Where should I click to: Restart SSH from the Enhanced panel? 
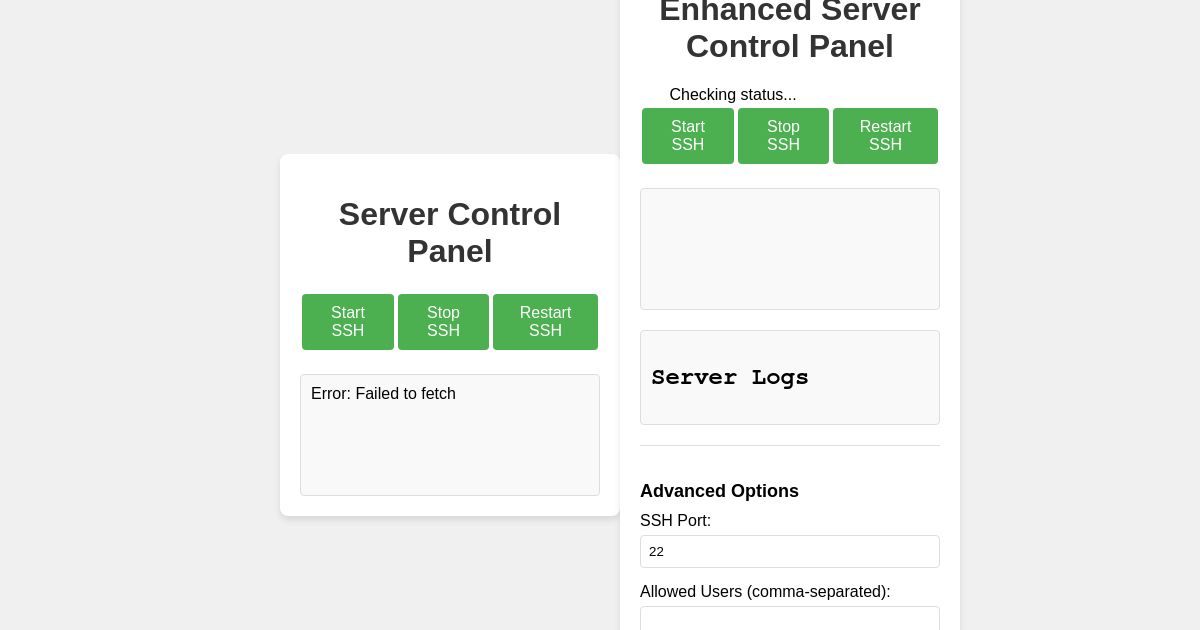(x=885, y=136)
